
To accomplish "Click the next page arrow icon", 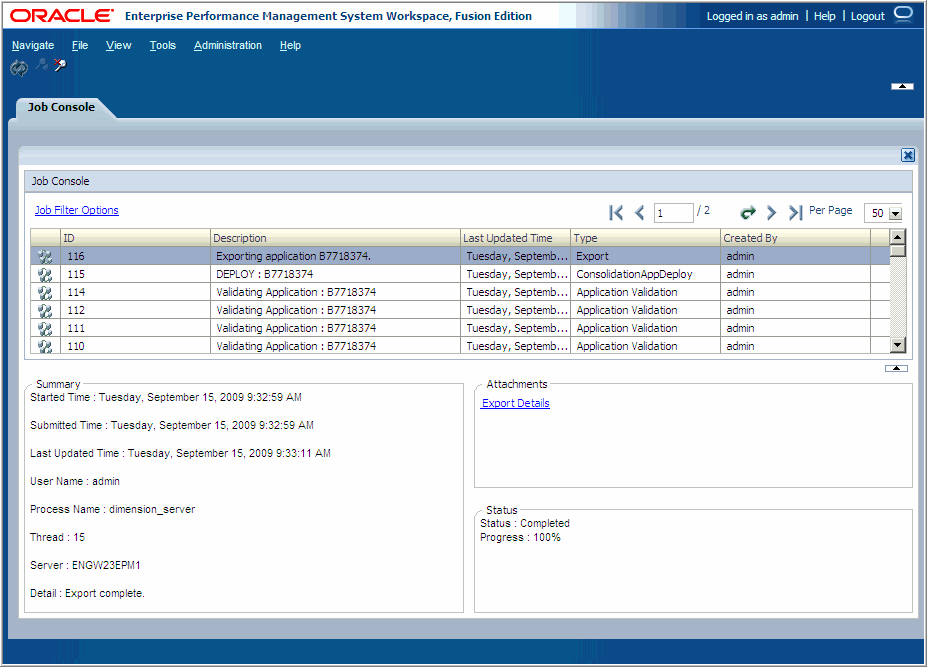I will click(x=771, y=212).
